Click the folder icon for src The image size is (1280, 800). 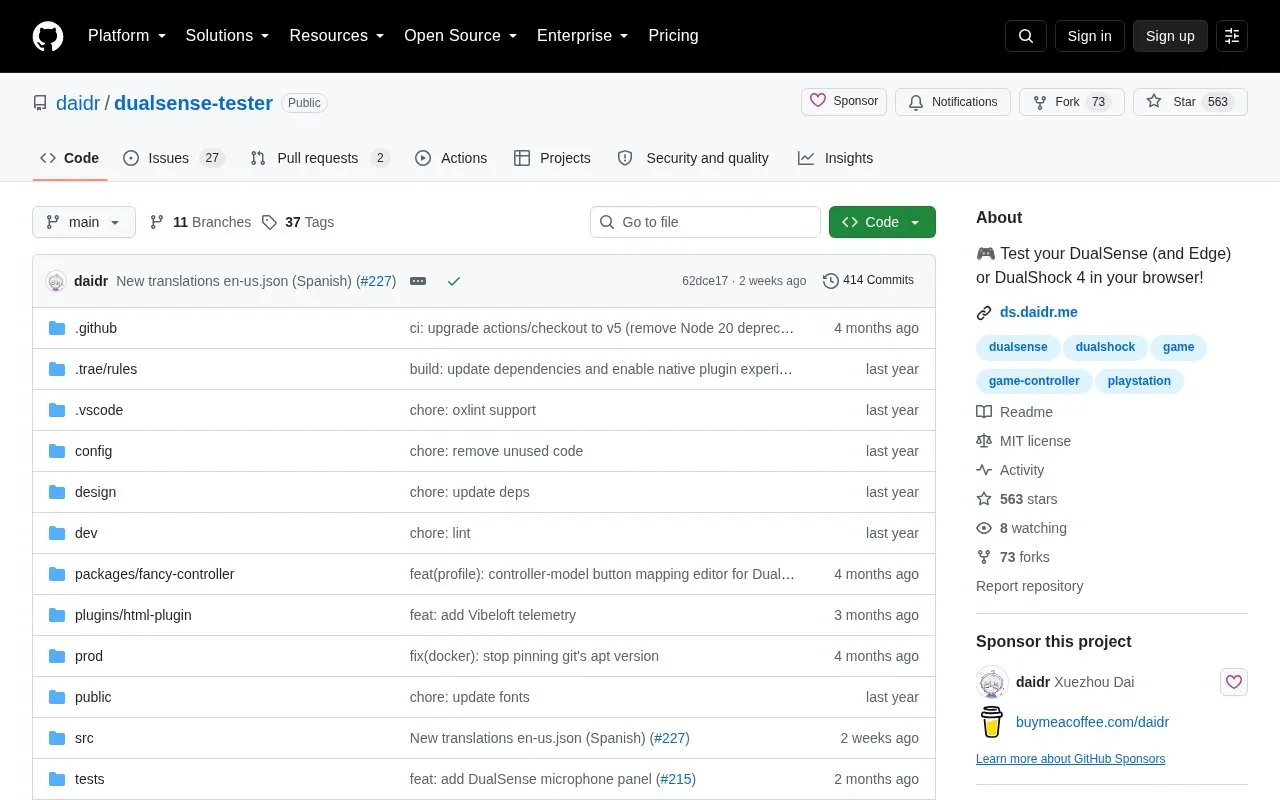point(57,738)
